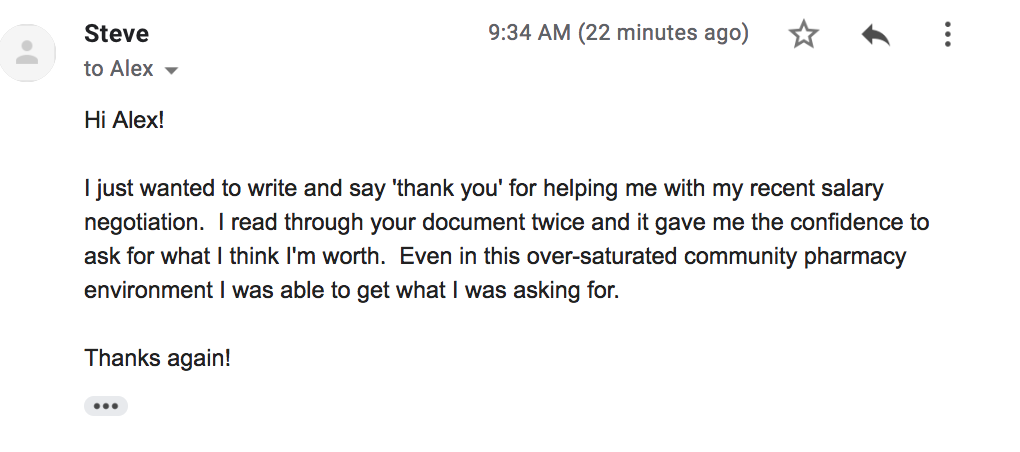Click the 'Hi Alex!' greeting line

(x=123, y=120)
